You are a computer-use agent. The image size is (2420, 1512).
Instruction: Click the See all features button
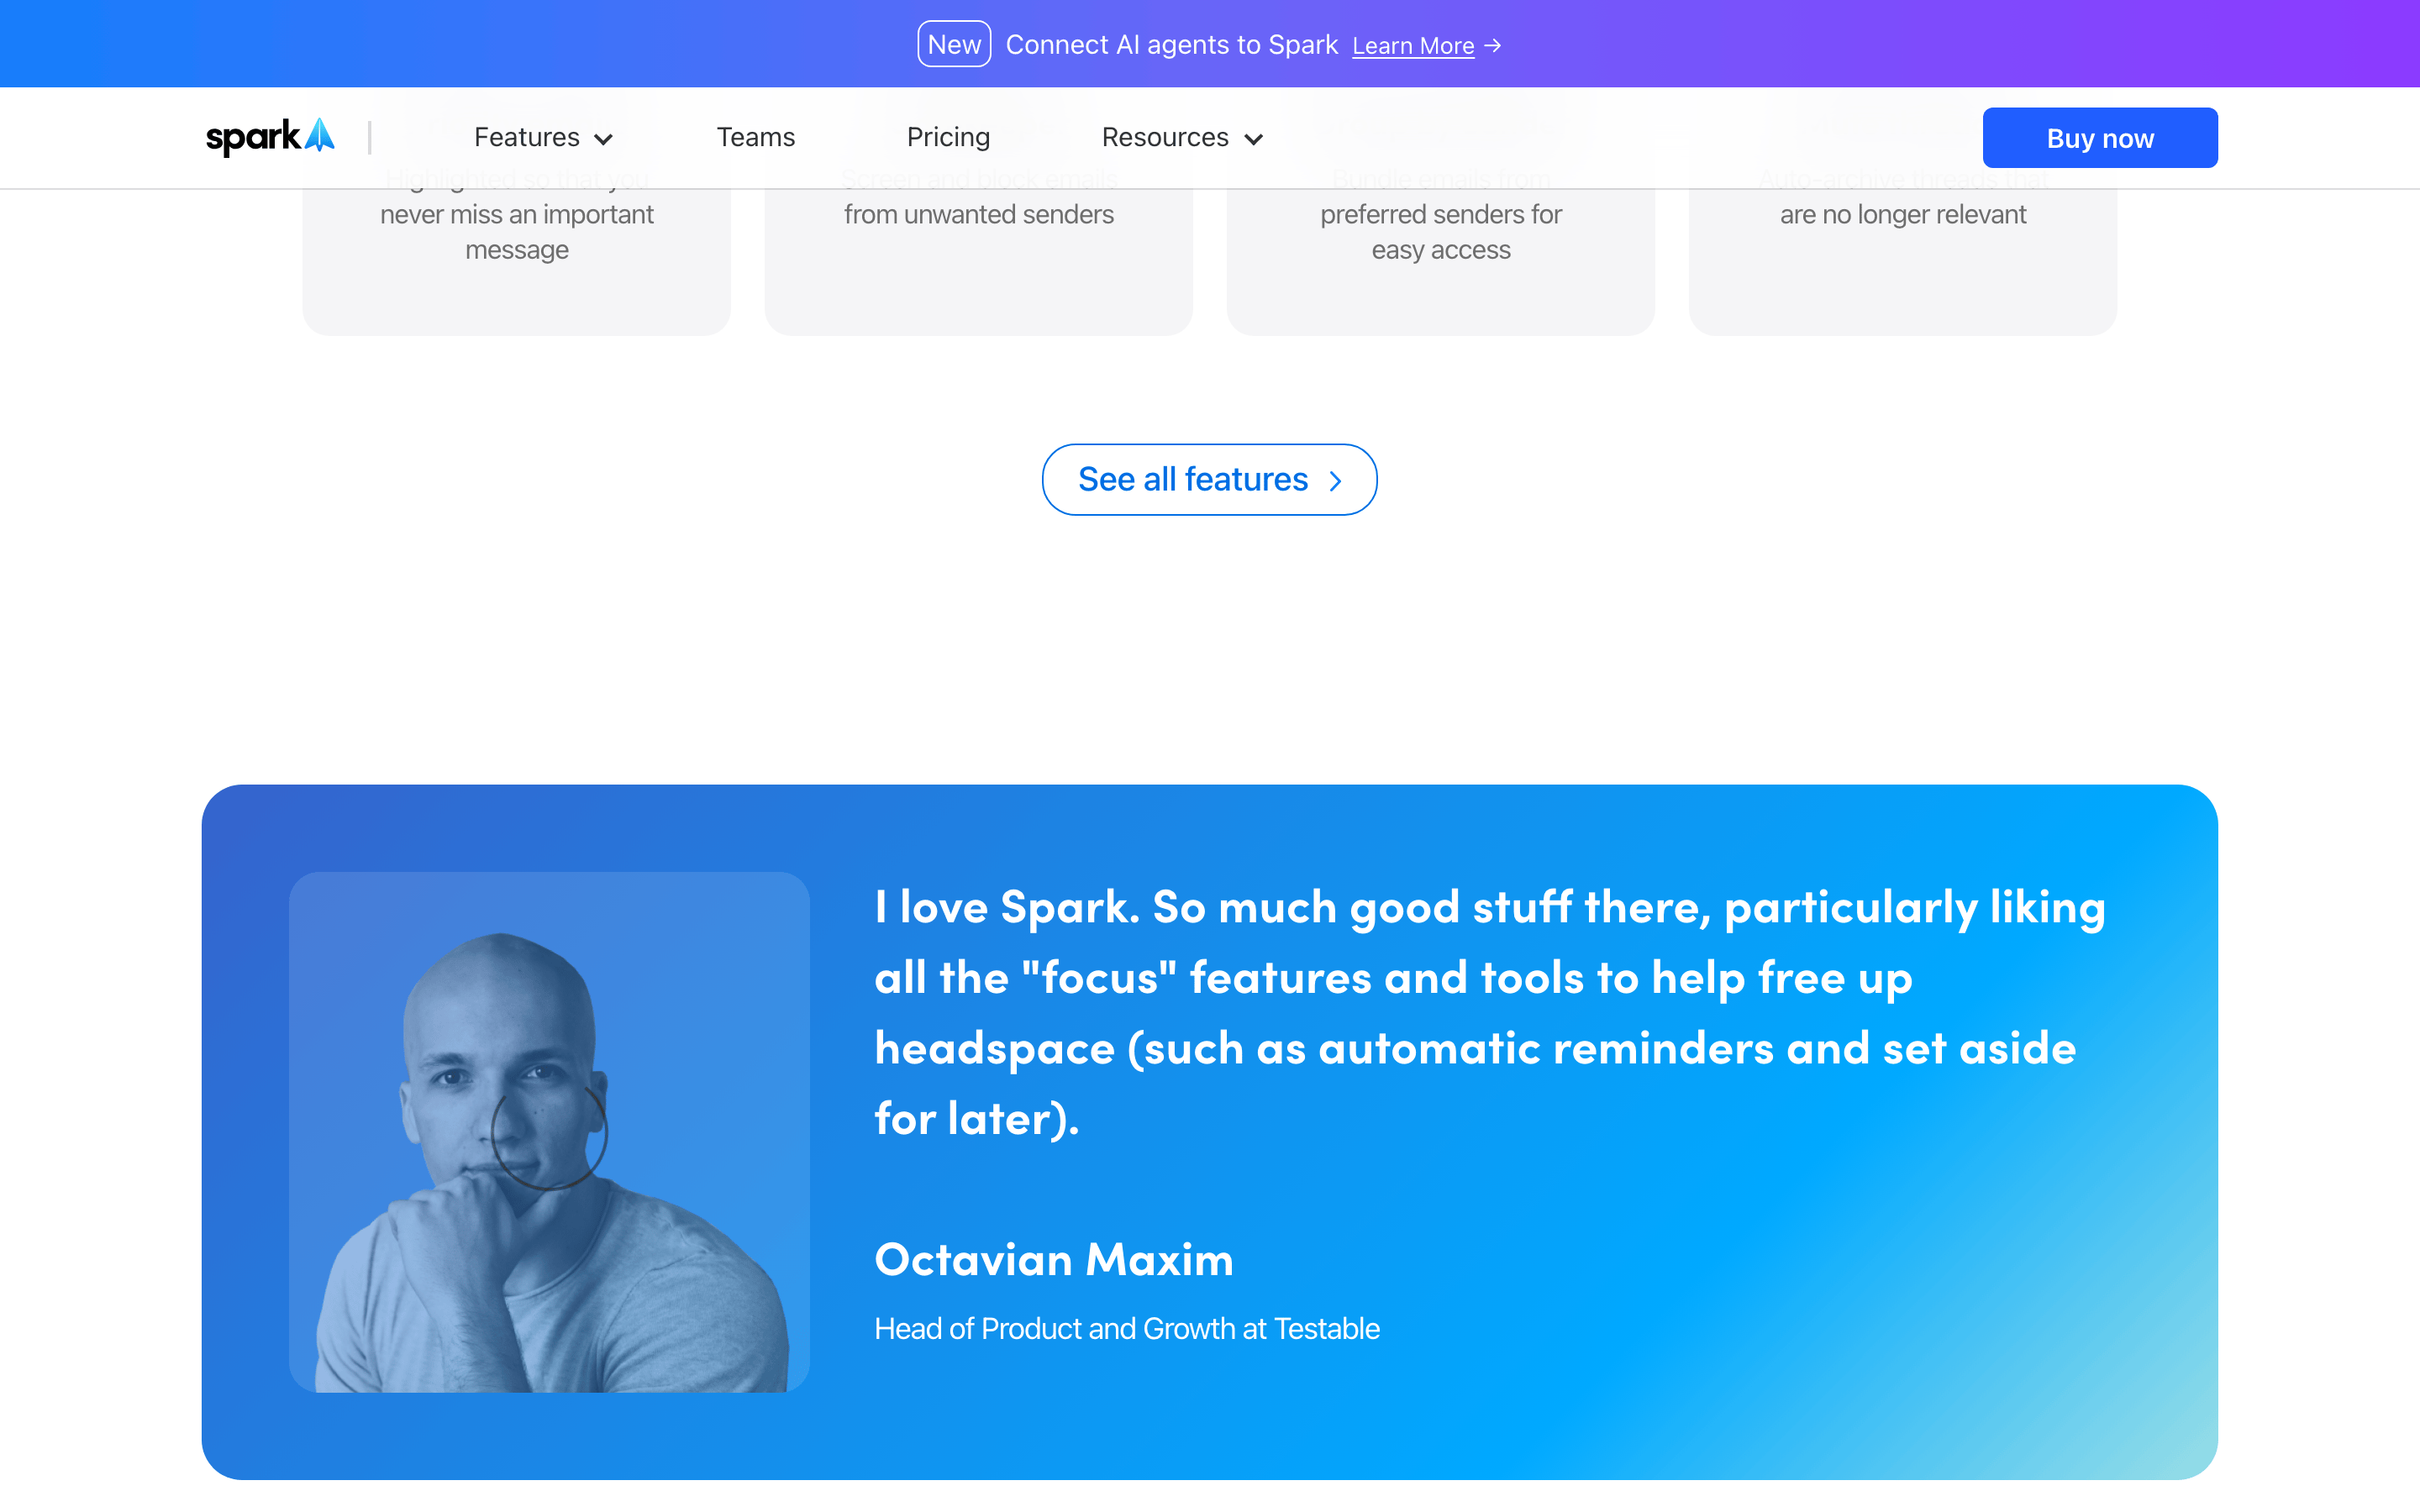[x=1209, y=479]
